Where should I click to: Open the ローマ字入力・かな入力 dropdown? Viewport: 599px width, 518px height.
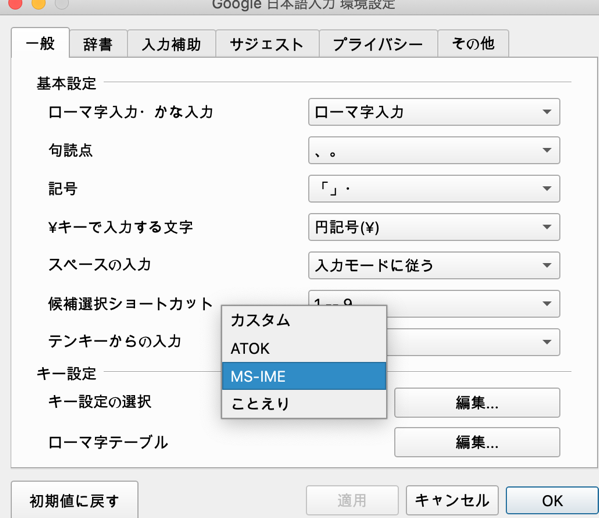434,112
